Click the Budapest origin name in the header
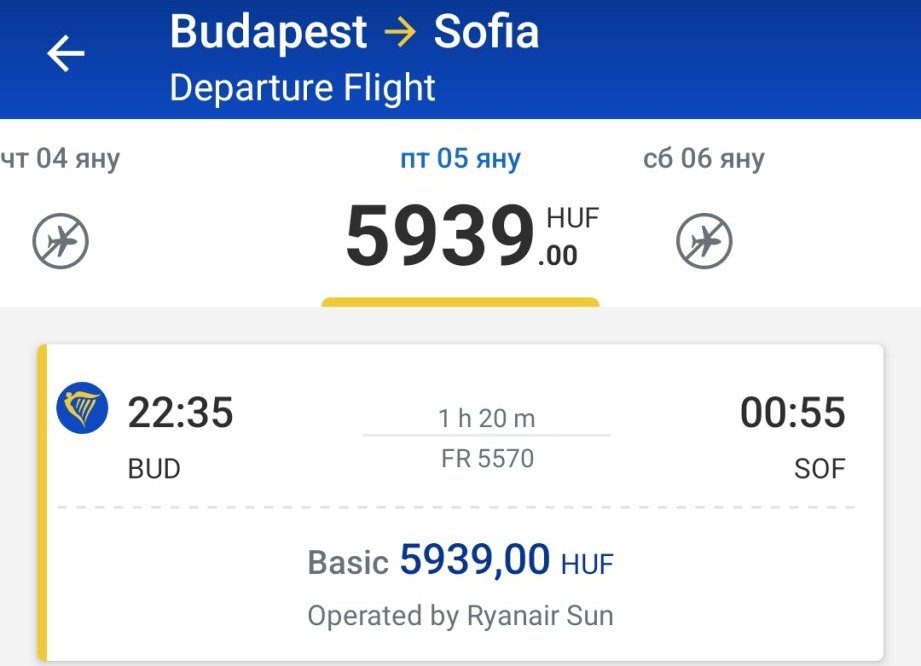Screen dimensions: 921x666 tap(268, 32)
